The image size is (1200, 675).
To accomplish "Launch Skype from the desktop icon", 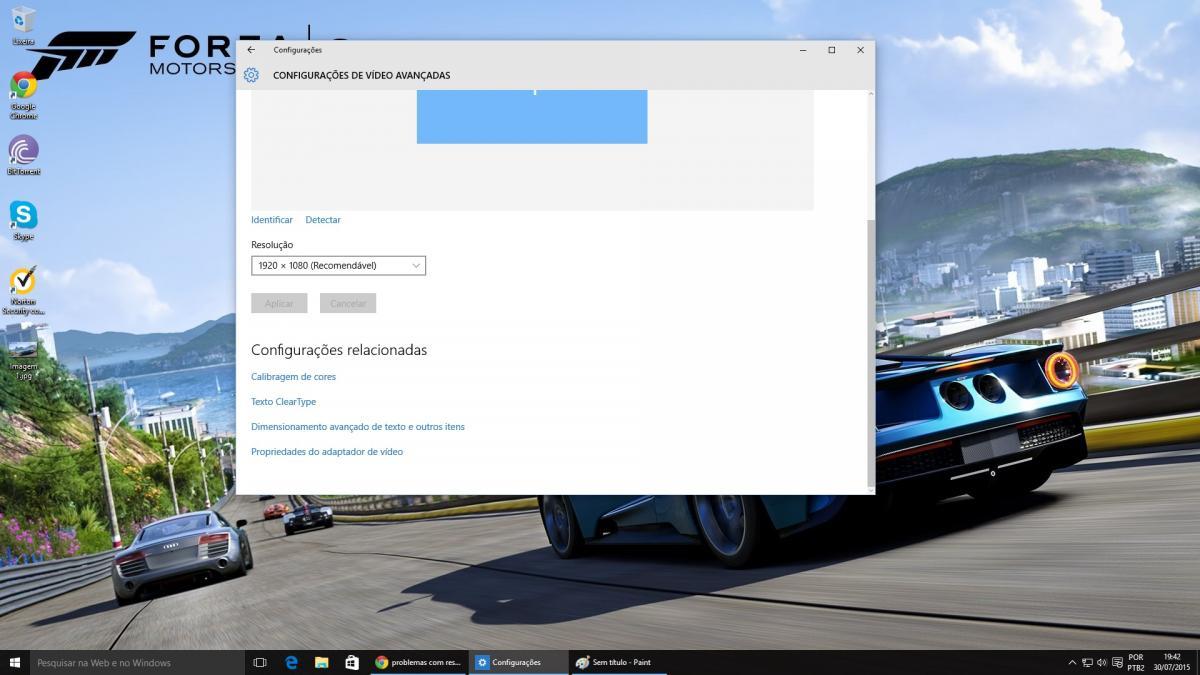I will pyautogui.click(x=23, y=220).
